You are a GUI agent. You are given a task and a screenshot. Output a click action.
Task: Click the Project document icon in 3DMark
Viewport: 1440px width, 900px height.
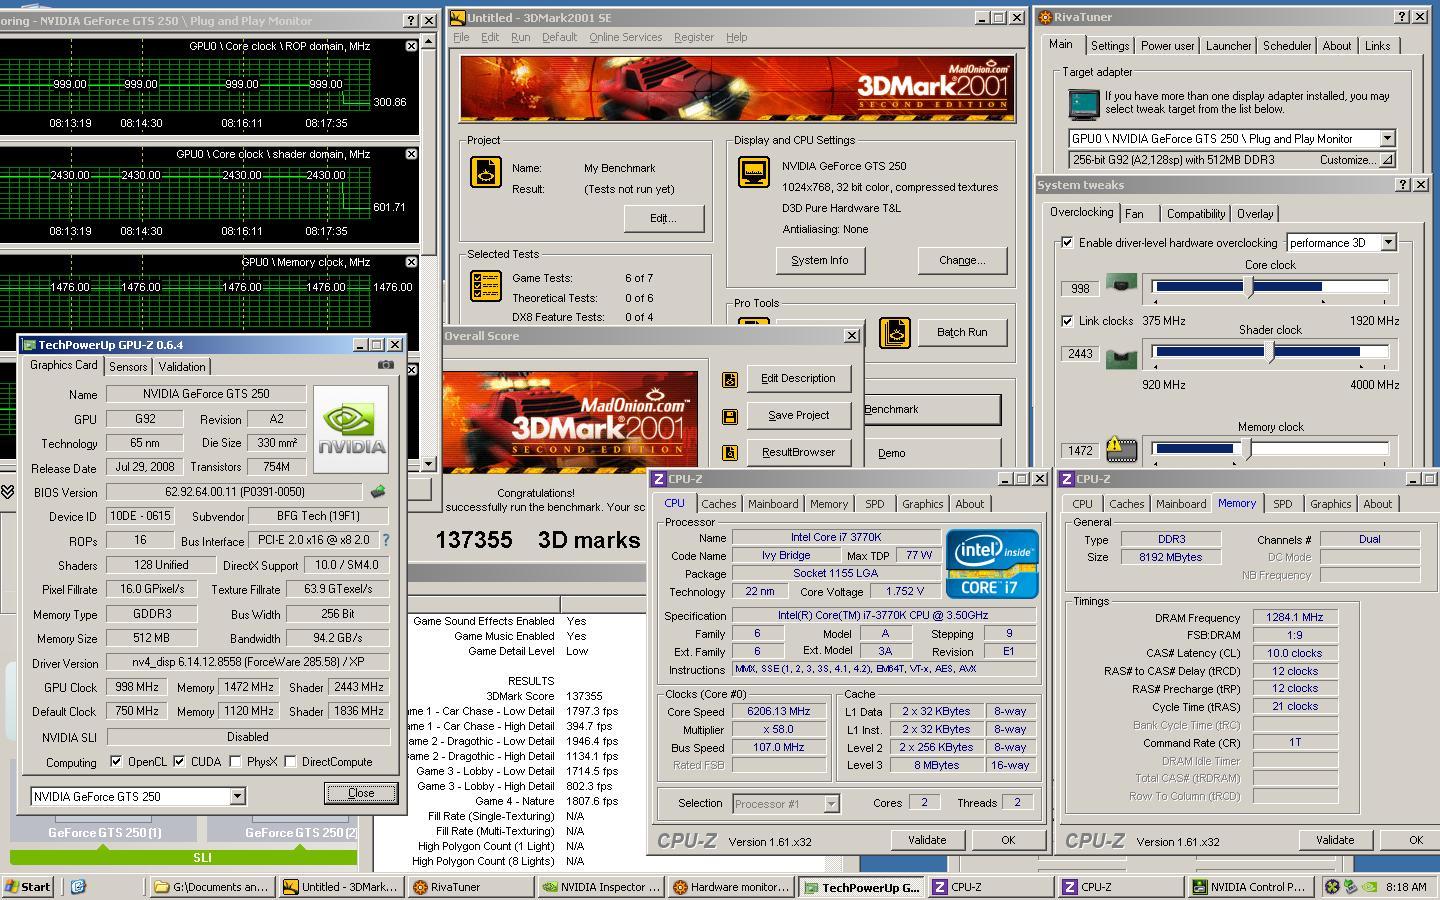[x=486, y=172]
